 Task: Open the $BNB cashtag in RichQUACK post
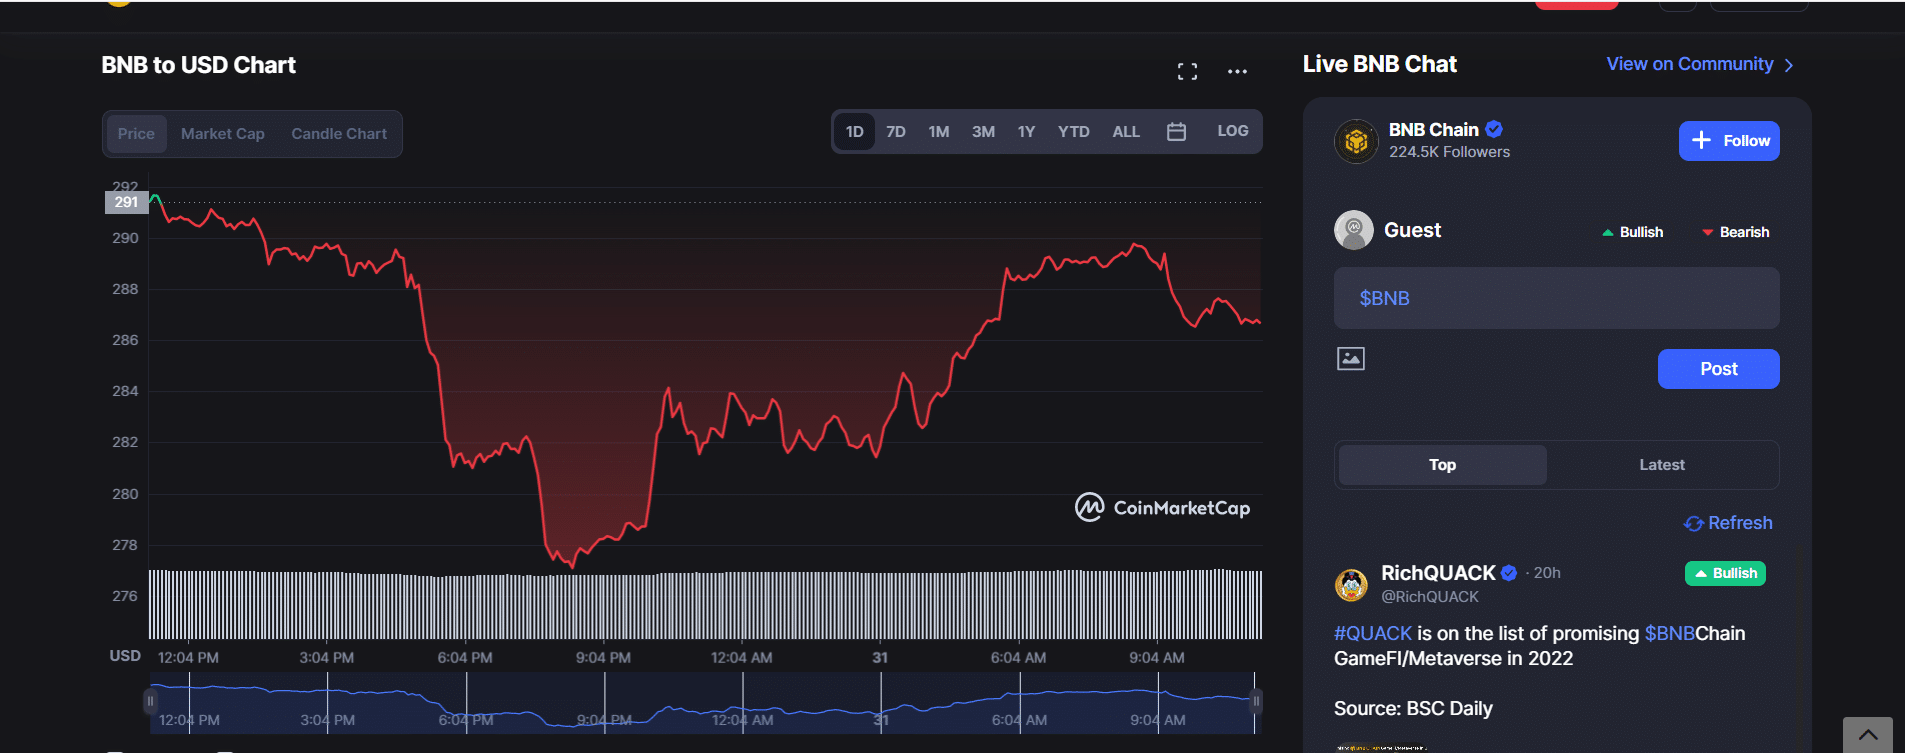coord(1669,634)
